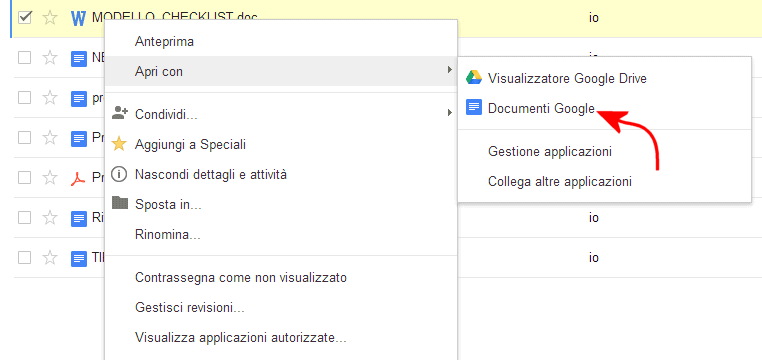Screen dimensions: 762x360
Task: Click Docs icon of row starting 'NE'
Action: 79,59
